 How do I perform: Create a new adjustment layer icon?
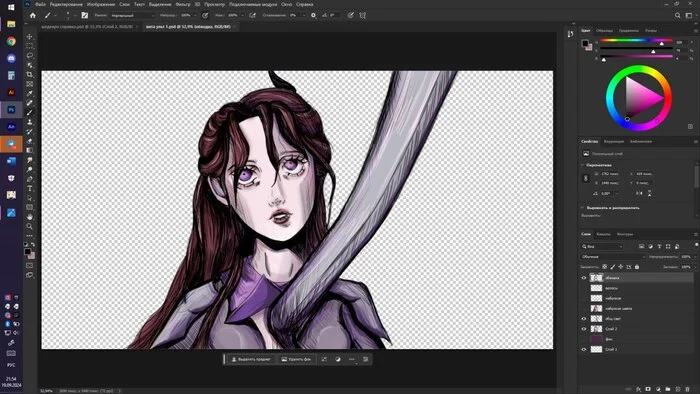tap(658, 389)
